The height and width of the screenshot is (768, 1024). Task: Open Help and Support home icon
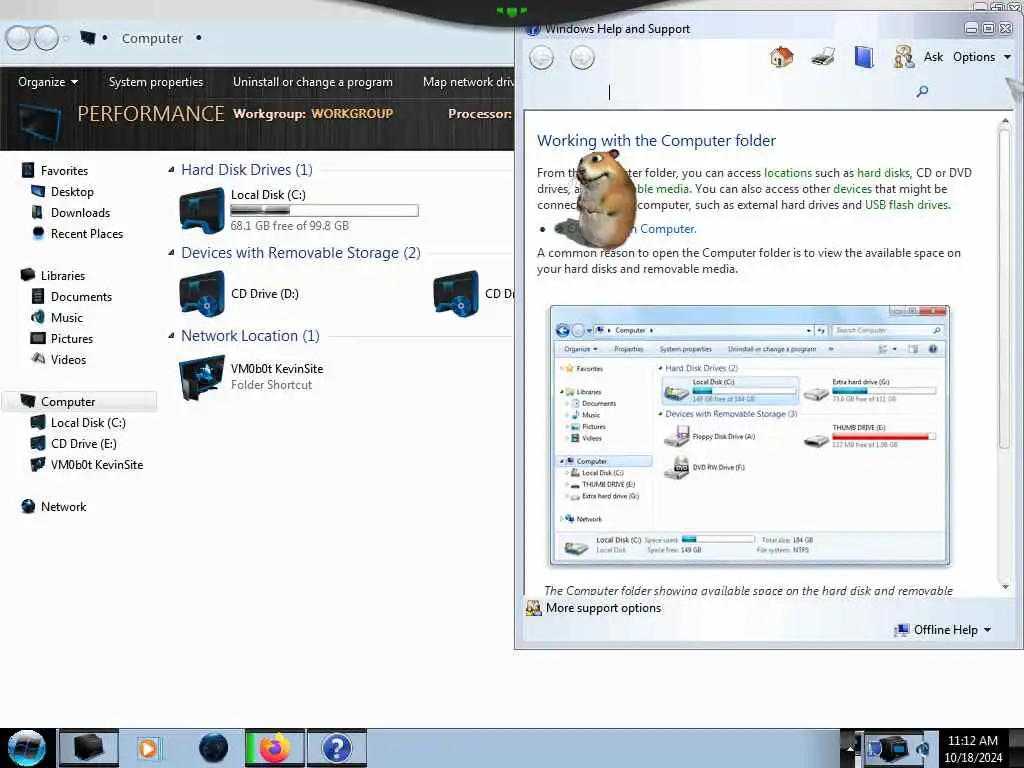(781, 57)
